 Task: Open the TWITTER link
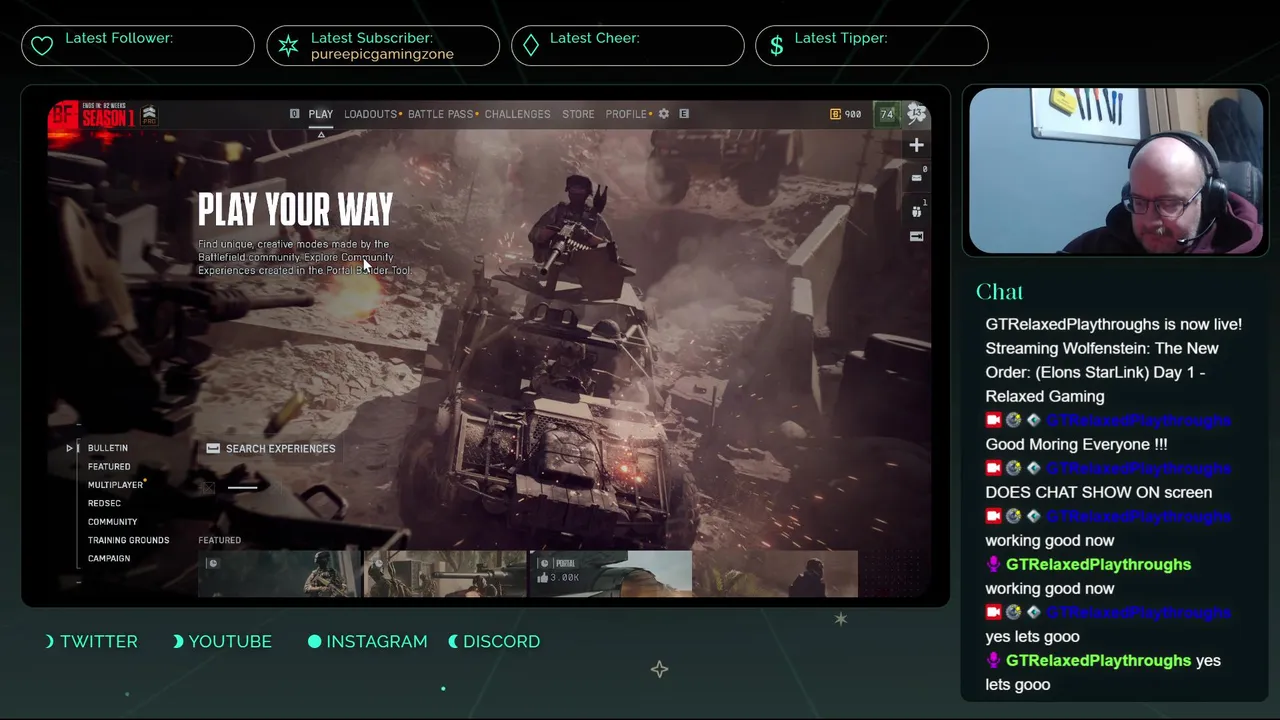(x=99, y=641)
